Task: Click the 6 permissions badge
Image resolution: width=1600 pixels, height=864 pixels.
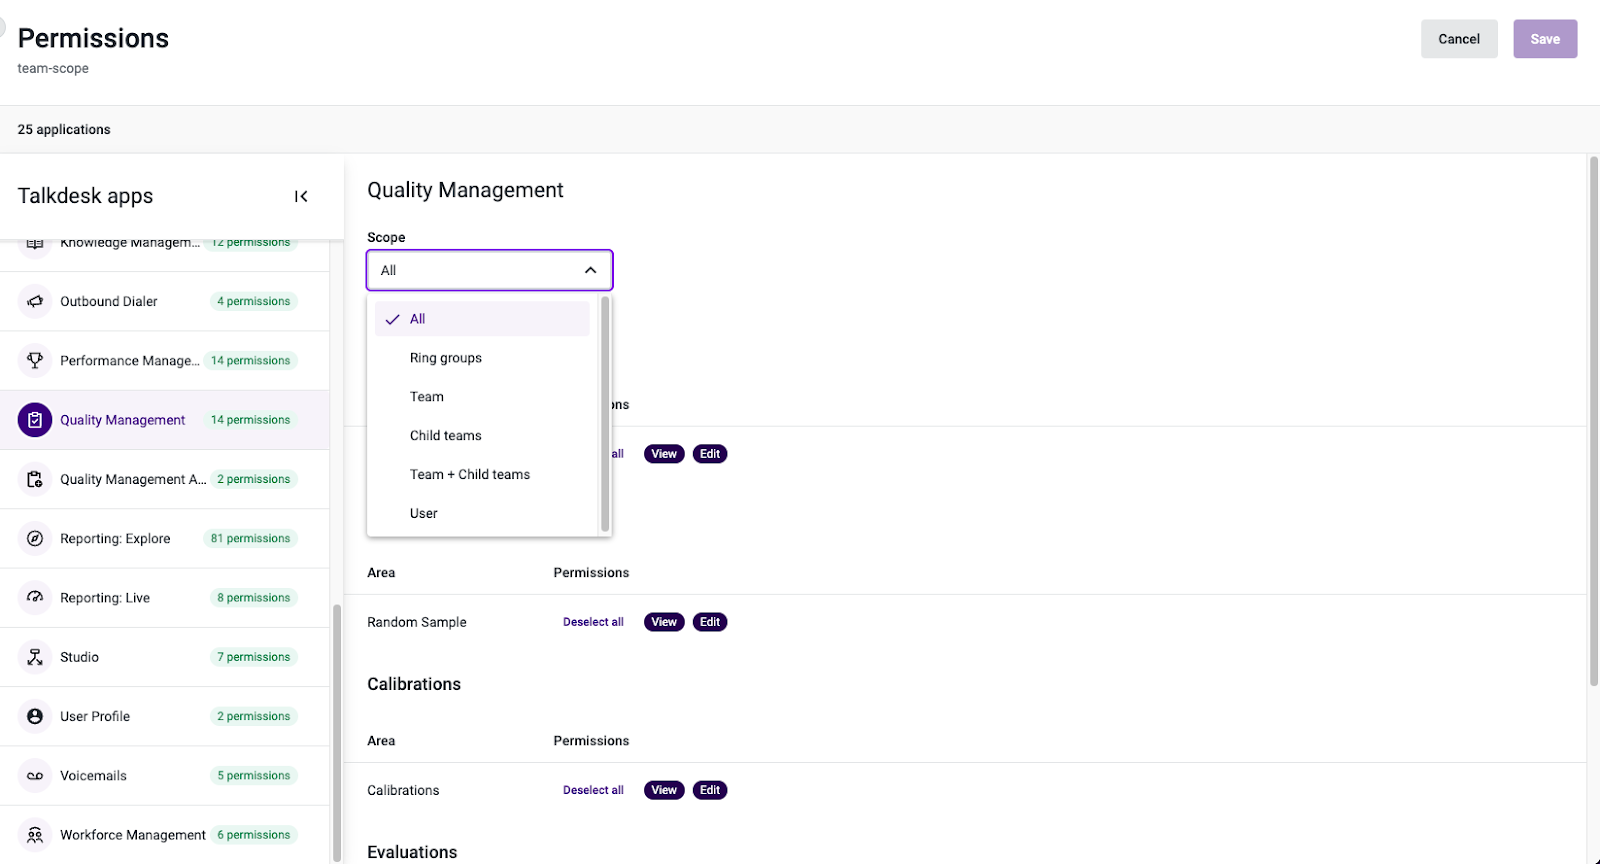Action: (x=254, y=835)
